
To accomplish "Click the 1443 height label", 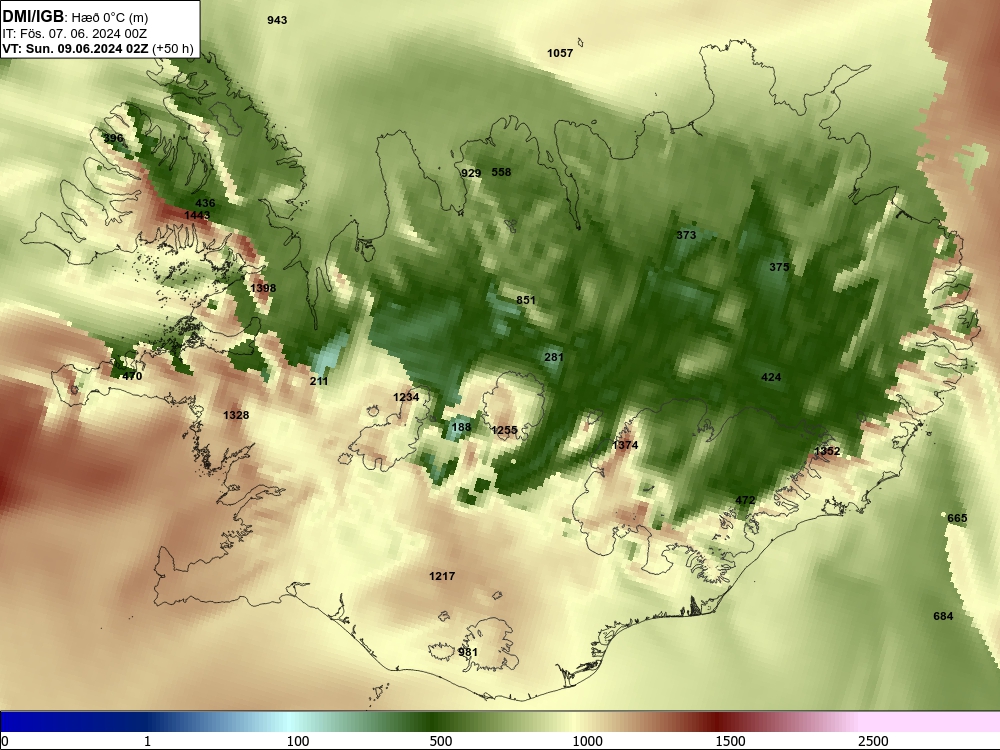I will pyautogui.click(x=197, y=216).
